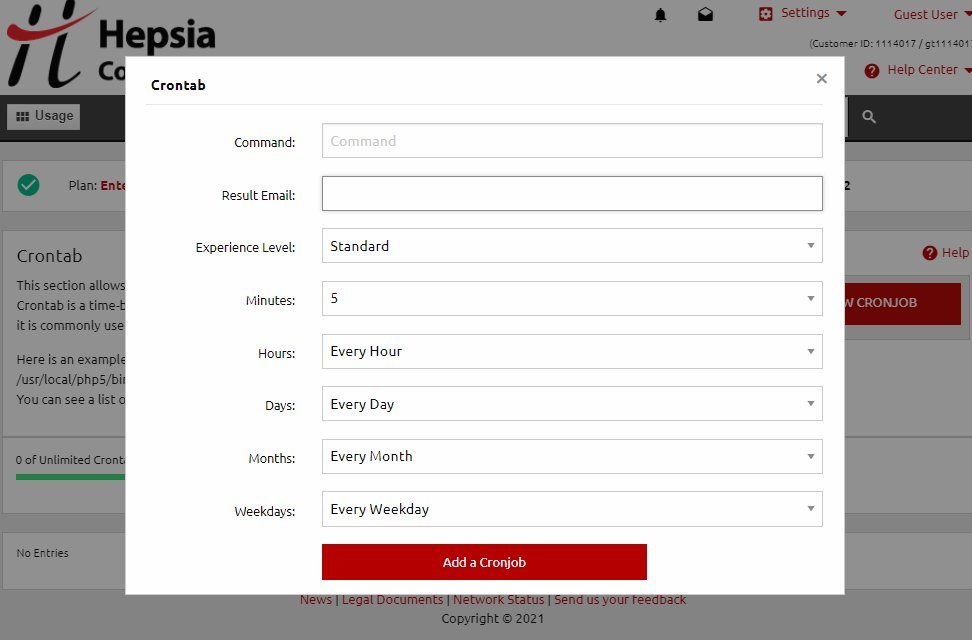Click the notifications bell icon
The height and width of the screenshot is (640, 972).
(x=660, y=15)
